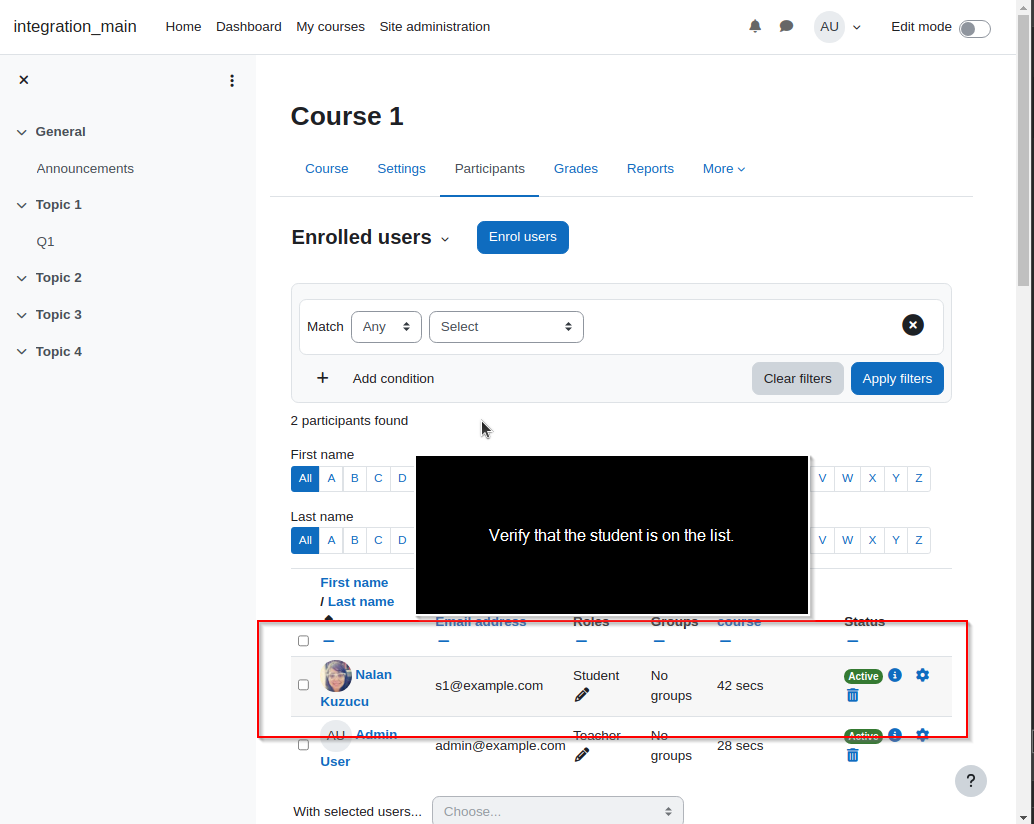Collapse the General section
The image size is (1034, 824).
click(22, 132)
